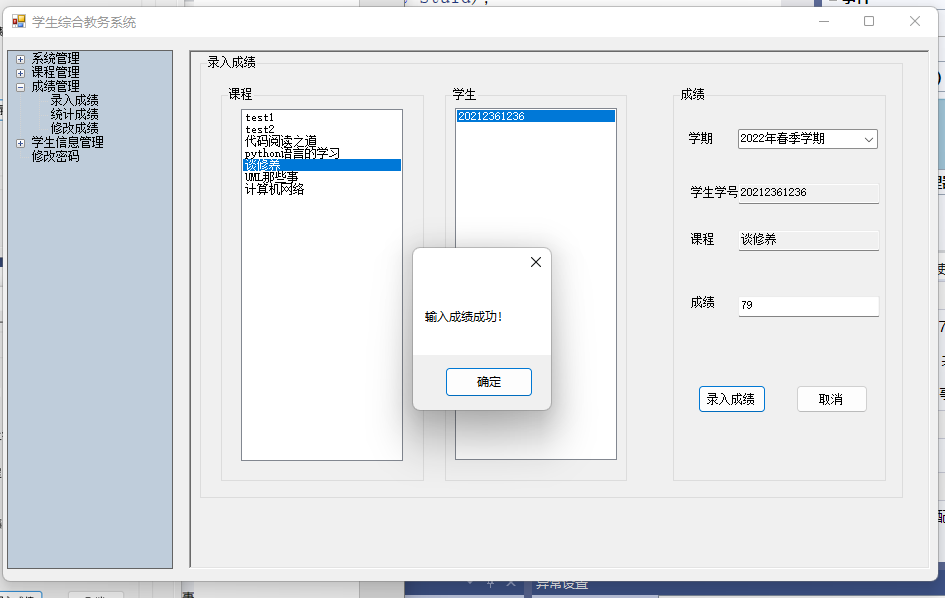Select course 计算机网络
945x598 pixels.
[322, 189]
